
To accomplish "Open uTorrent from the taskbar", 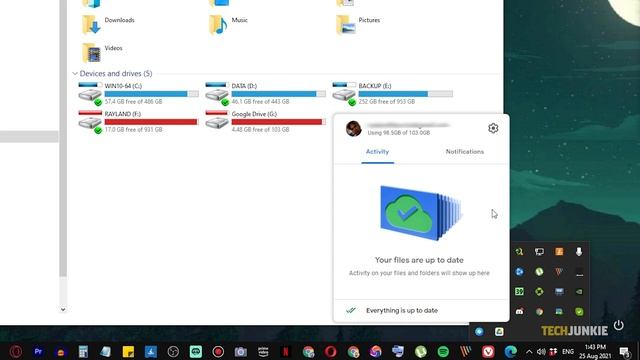I will [x=420, y=351].
